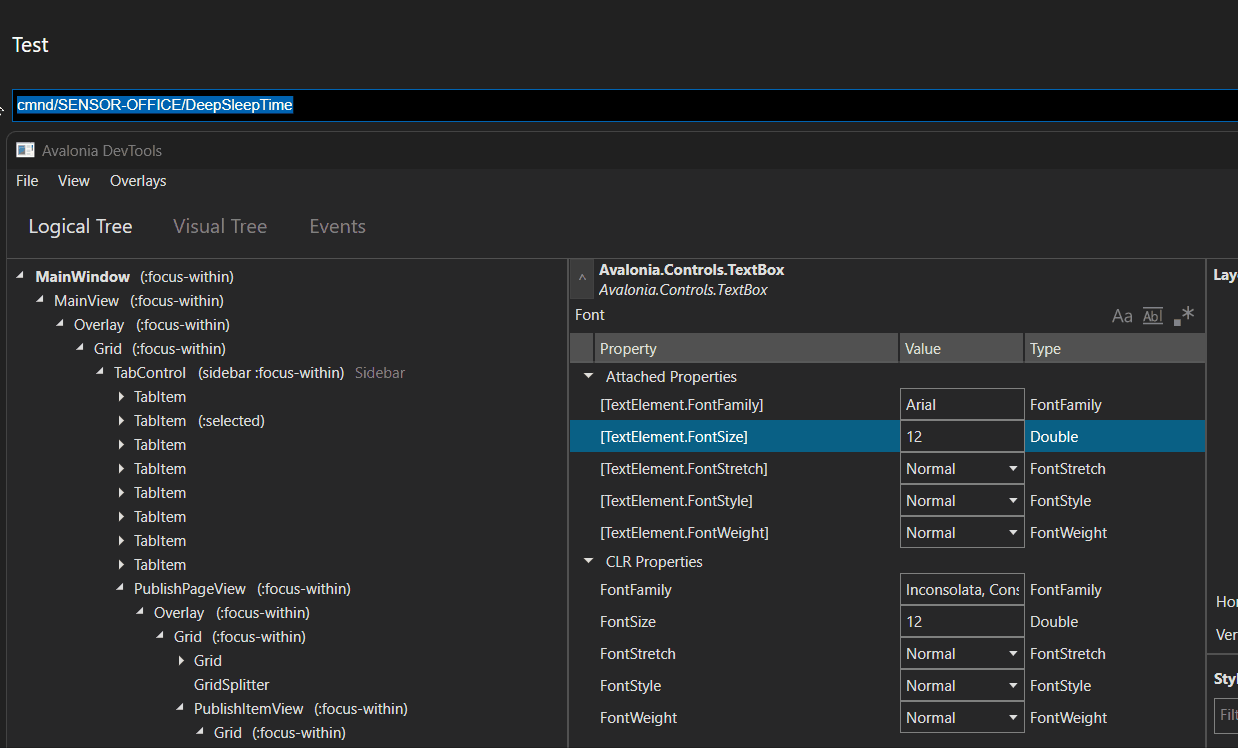The image size is (1238, 748).
Task: Toggle the match case "Aa" filter icon
Action: pos(1122,315)
